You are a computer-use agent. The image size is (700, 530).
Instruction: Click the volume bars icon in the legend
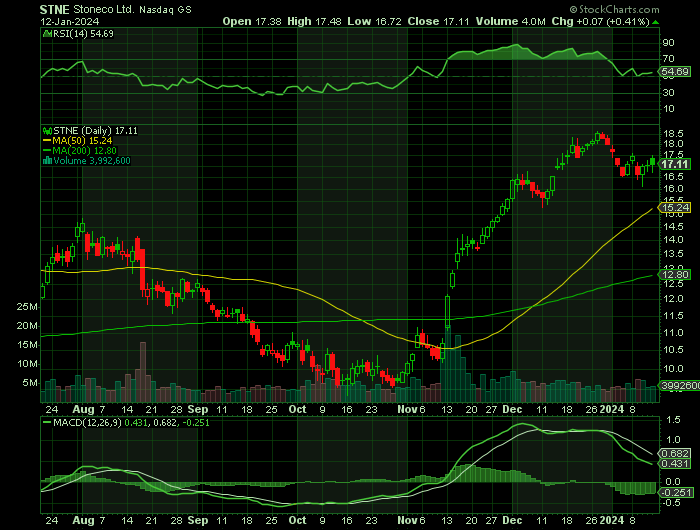pyautogui.click(x=47, y=161)
